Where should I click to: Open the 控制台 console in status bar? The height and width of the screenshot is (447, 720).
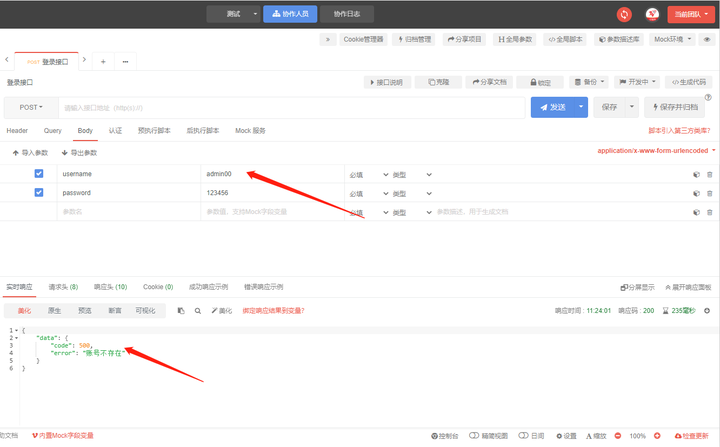click(444, 436)
